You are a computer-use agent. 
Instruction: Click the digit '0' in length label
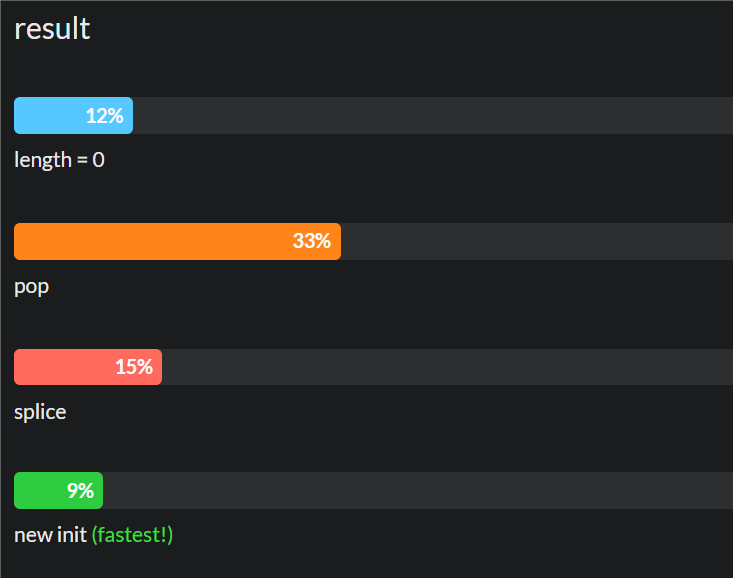click(x=98, y=160)
